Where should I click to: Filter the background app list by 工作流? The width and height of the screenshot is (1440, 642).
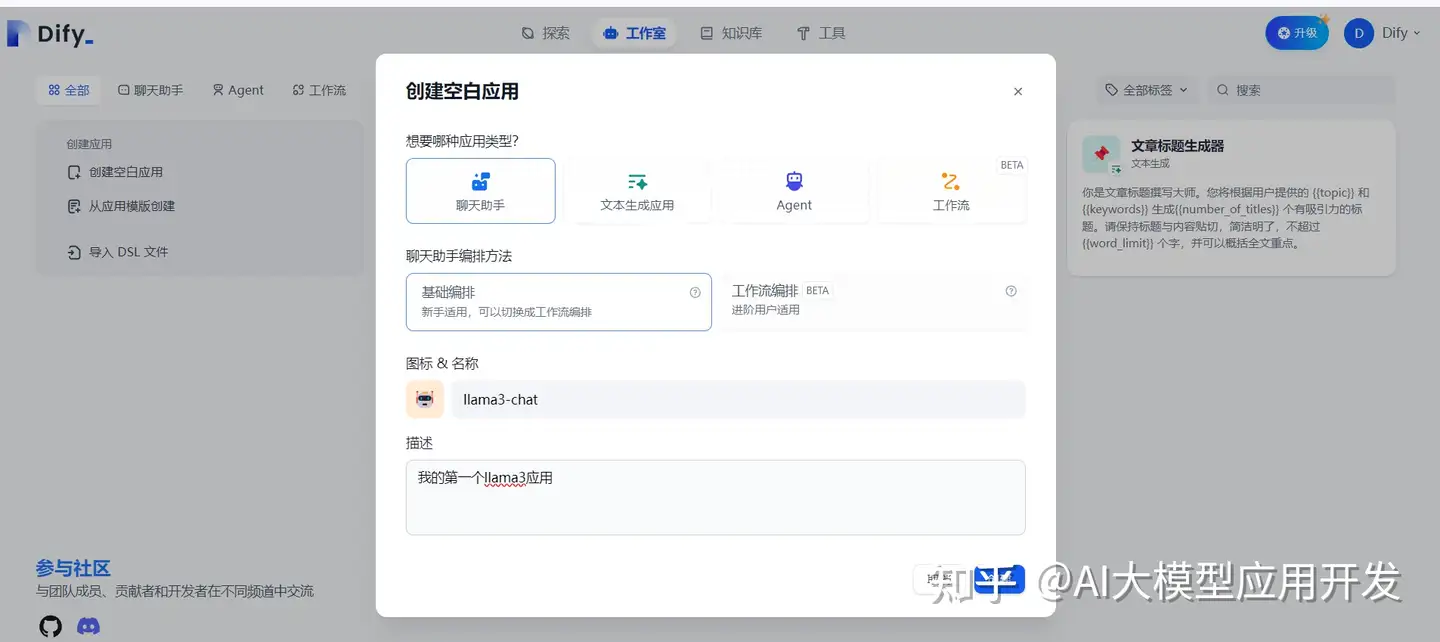coord(319,90)
